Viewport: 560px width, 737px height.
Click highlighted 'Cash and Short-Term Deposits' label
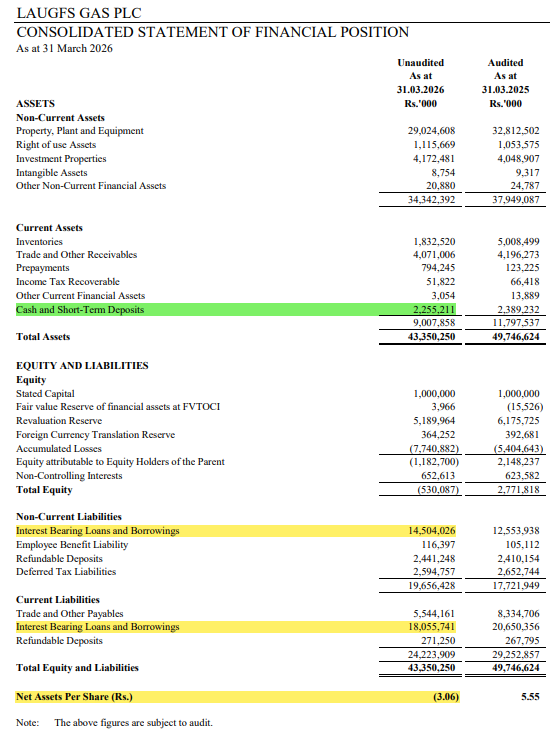[x=80, y=310]
